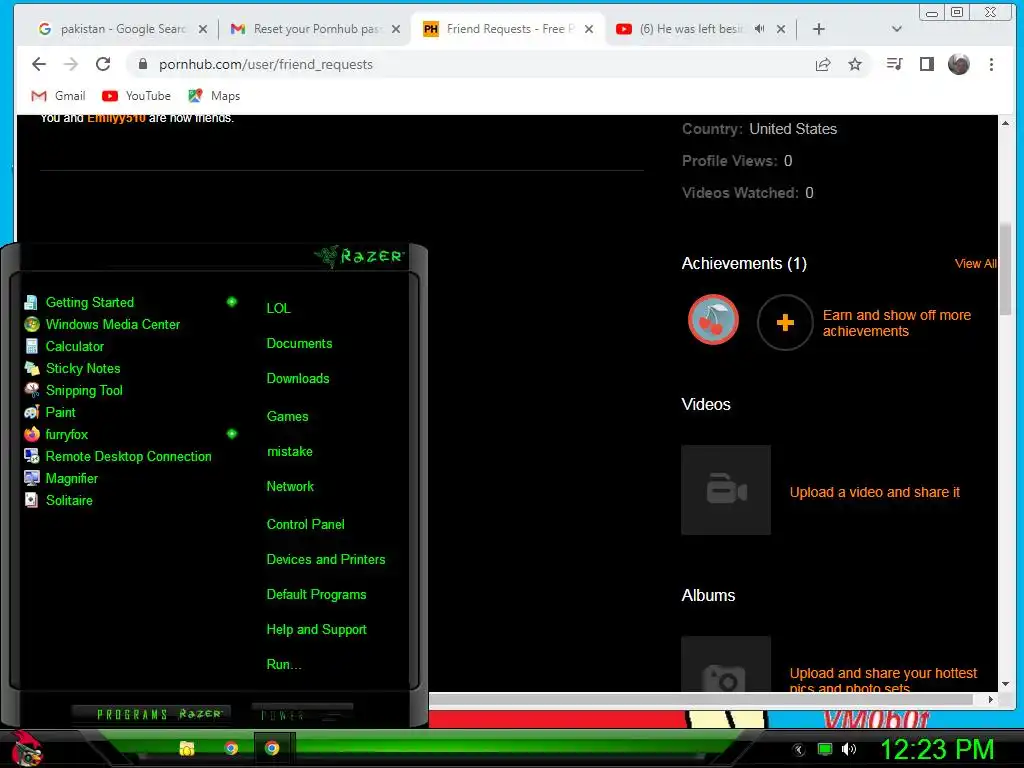The width and height of the screenshot is (1024, 768).
Task: Launch Solitaire
Action: click(58, 500)
